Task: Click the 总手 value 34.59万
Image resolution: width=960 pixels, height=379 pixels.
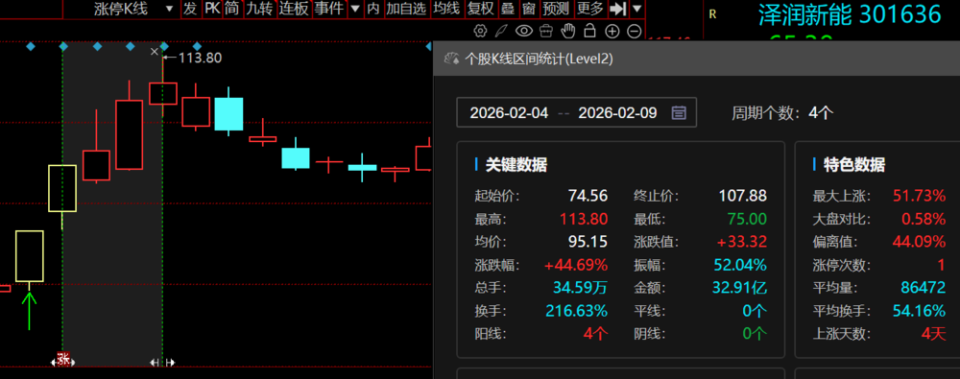Action: [x=580, y=288]
